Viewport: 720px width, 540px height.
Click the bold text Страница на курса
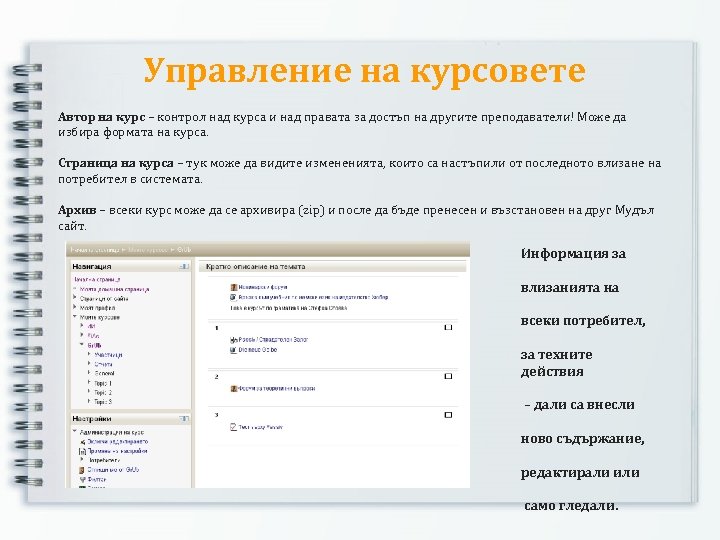pos(116,163)
